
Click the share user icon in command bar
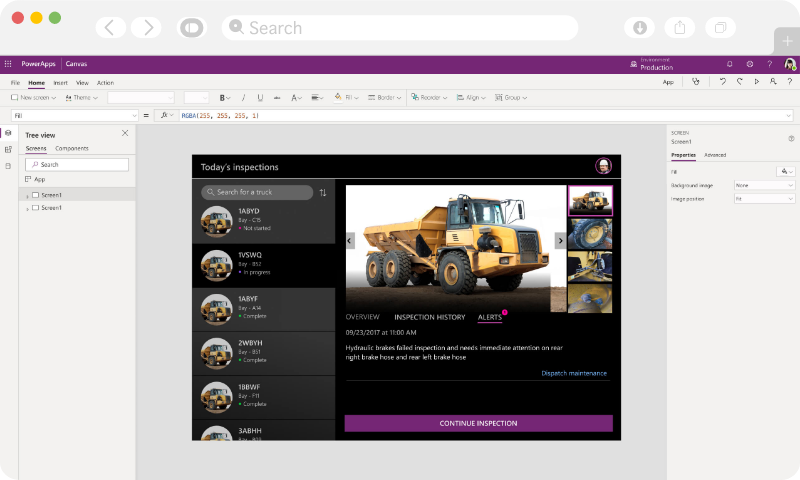click(x=773, y=82)
